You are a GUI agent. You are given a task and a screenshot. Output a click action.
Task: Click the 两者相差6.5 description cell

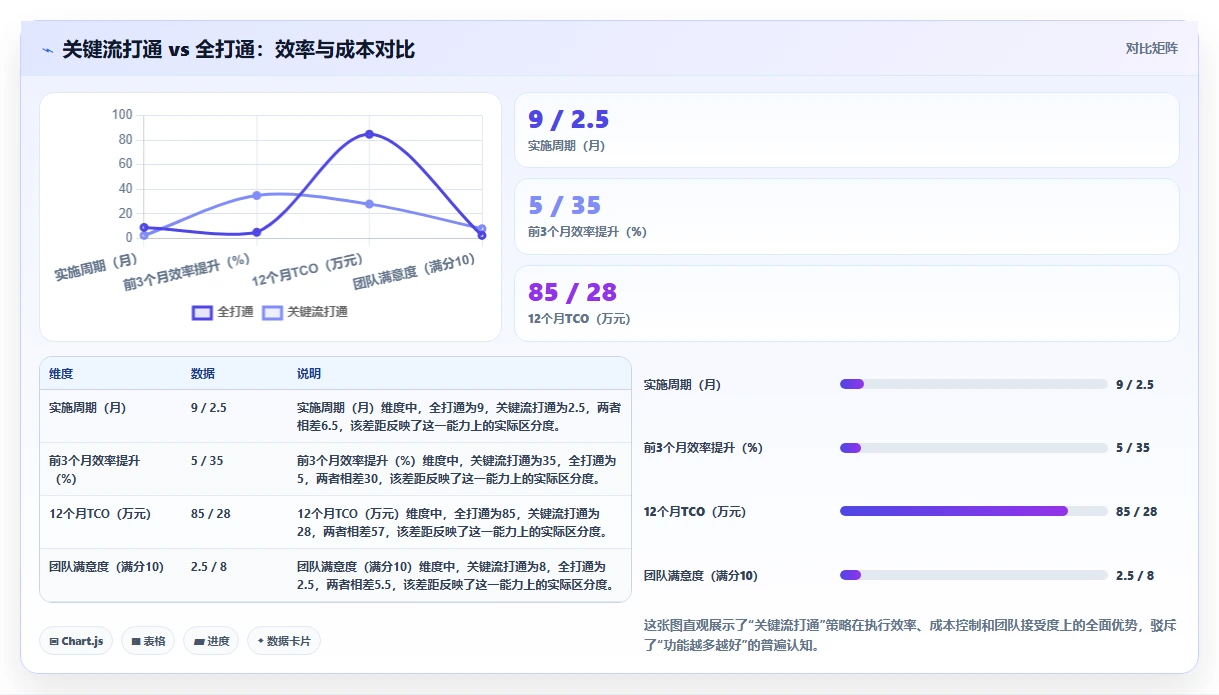coord(459,416)
